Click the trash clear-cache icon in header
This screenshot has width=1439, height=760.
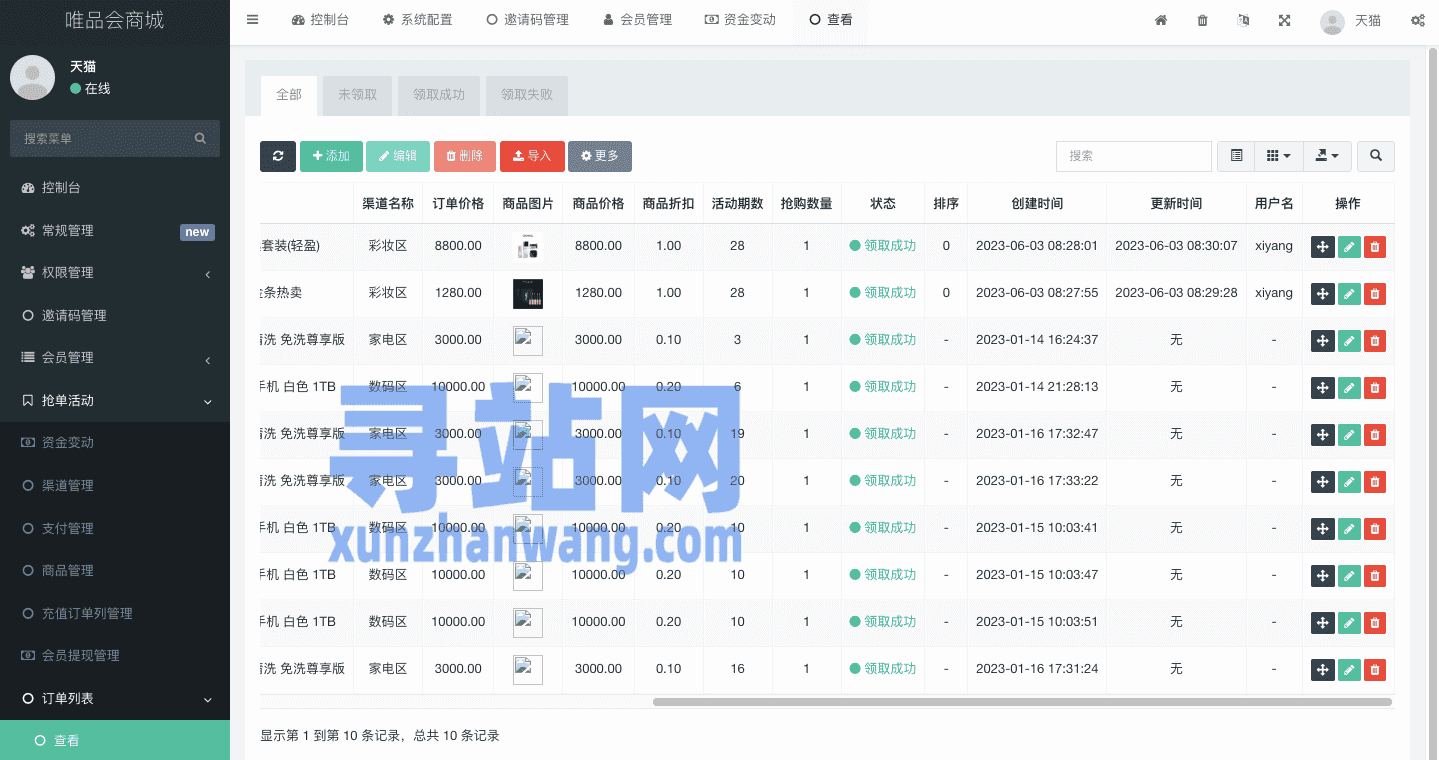(x=1202, y=20)
